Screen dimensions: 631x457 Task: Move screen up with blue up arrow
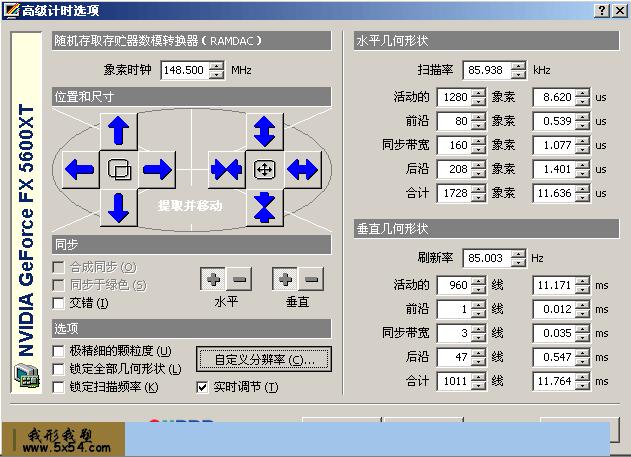(x=119, y=131)
